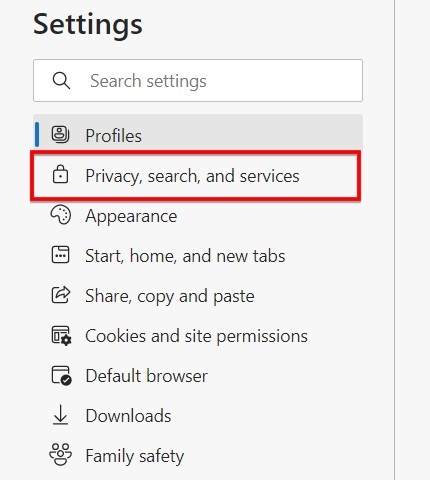The image size is (430, 480).
Task: Click the Profiles person card icon
Action: (x=60, y=135)
